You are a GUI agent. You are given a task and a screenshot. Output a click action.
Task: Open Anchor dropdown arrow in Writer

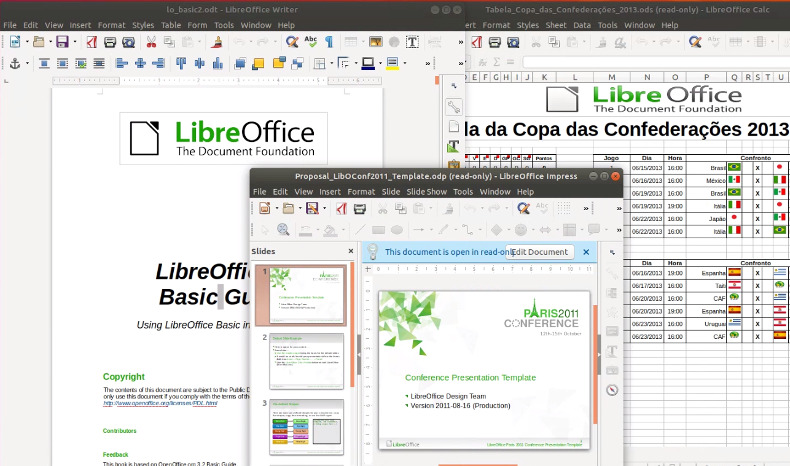[27, 63]
